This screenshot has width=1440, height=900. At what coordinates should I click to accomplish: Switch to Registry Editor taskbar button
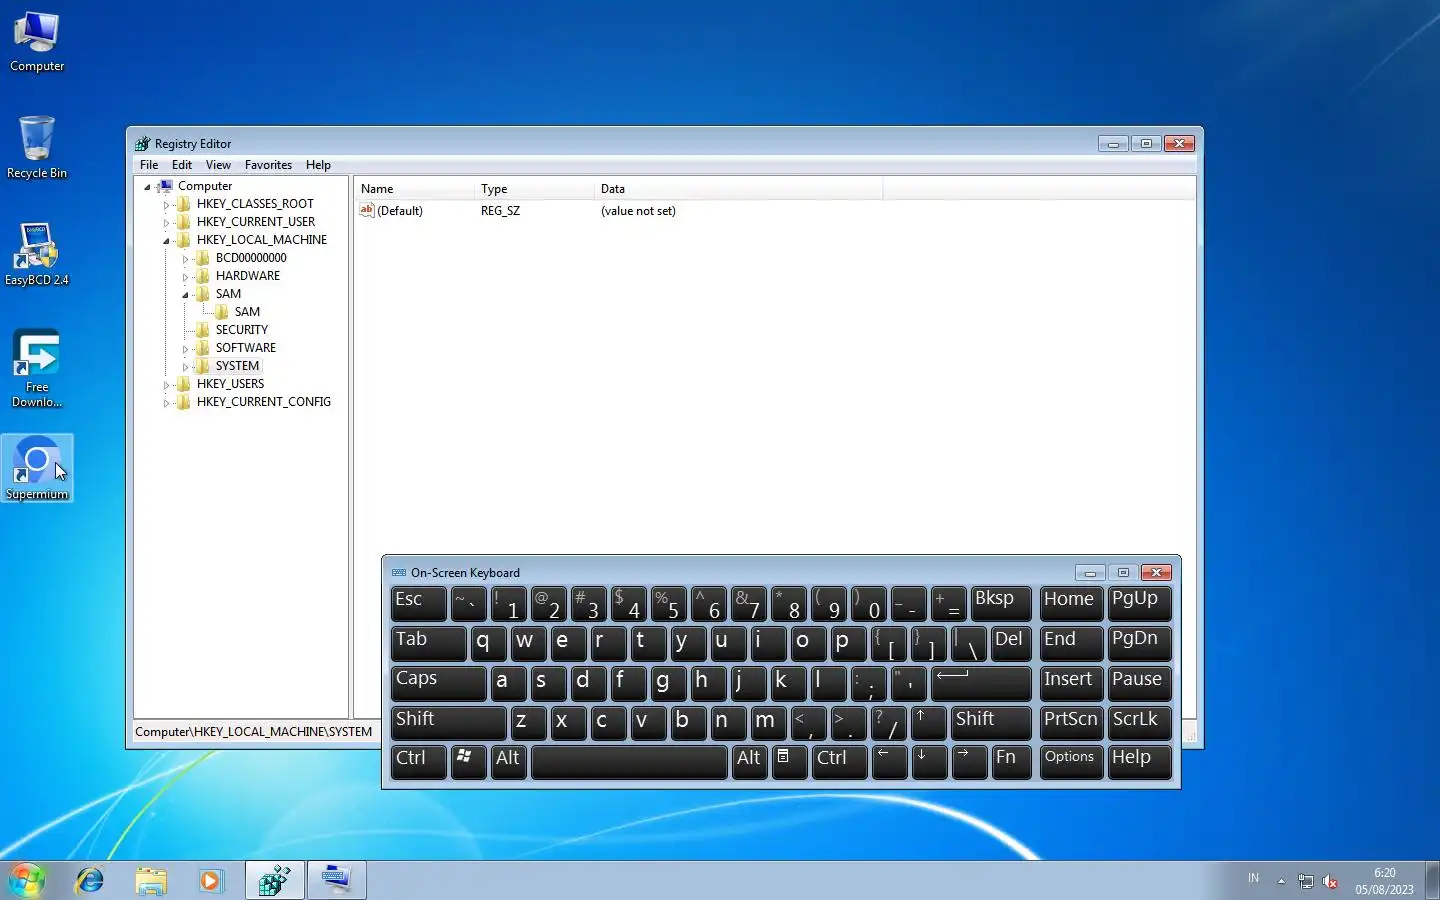click(275, 880)
